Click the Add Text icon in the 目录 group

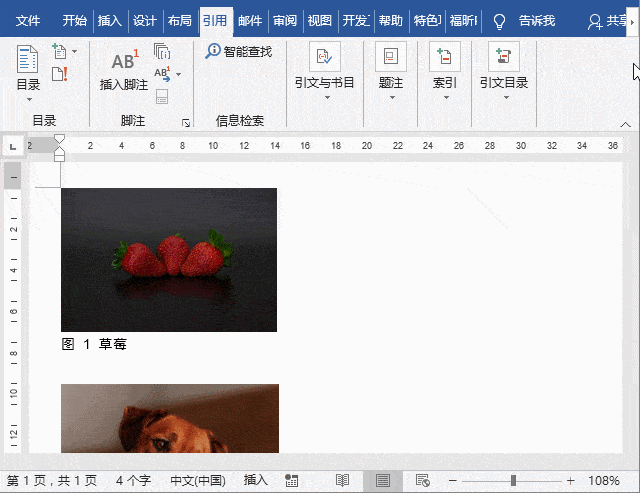(x=60, y=51)
